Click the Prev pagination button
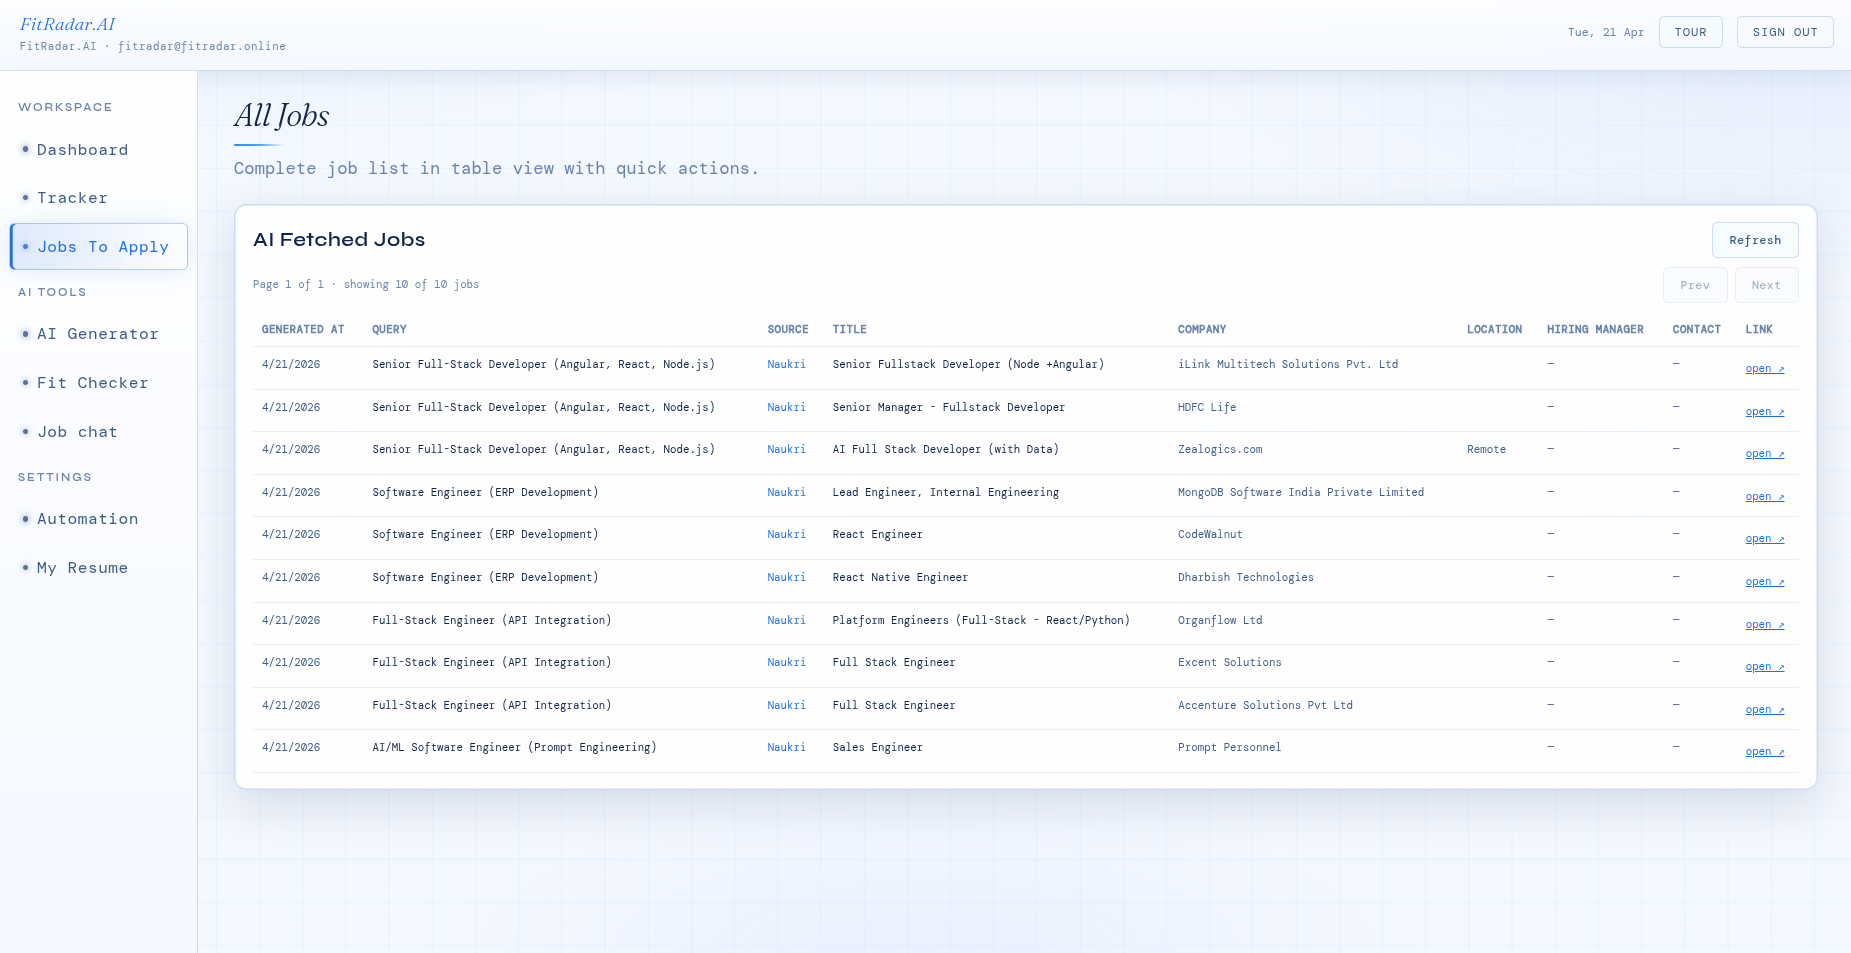 1695,285
